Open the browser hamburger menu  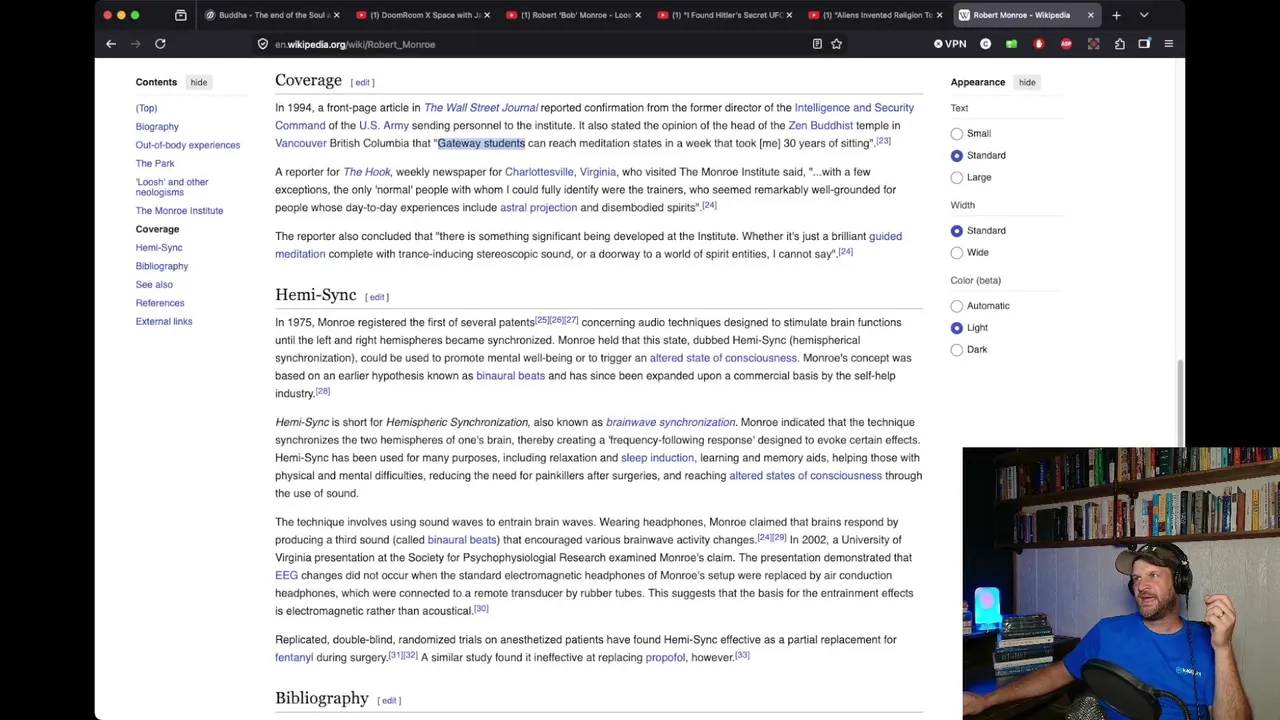[1168, 44]
